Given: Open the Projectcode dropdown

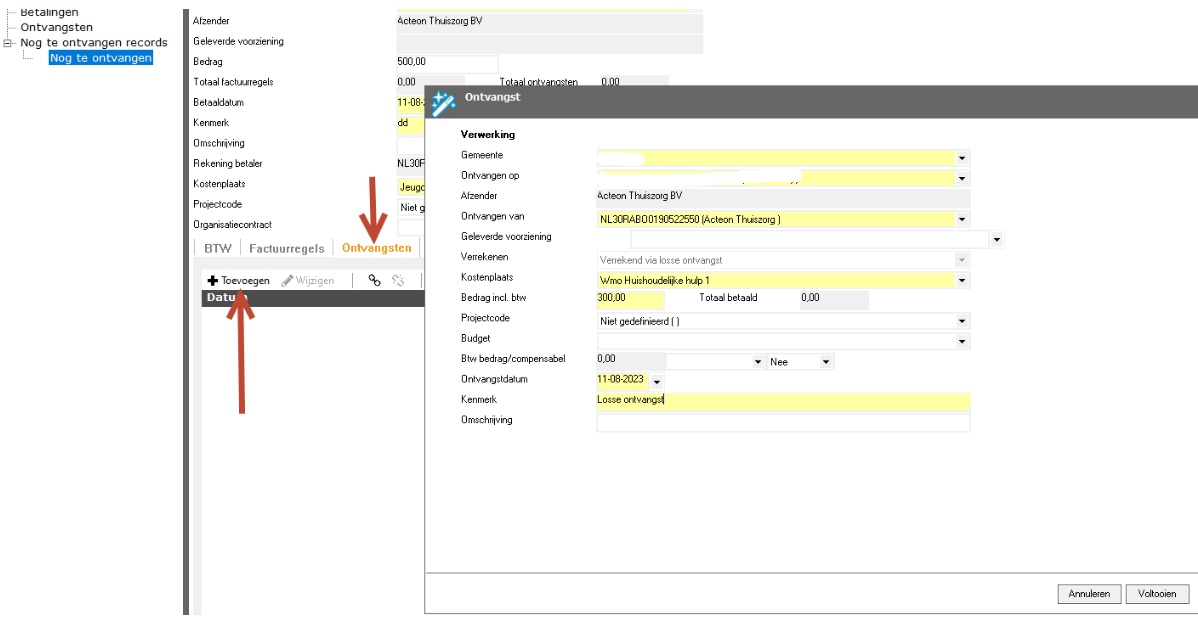Looking at the screenshot, I should point(962,321).
